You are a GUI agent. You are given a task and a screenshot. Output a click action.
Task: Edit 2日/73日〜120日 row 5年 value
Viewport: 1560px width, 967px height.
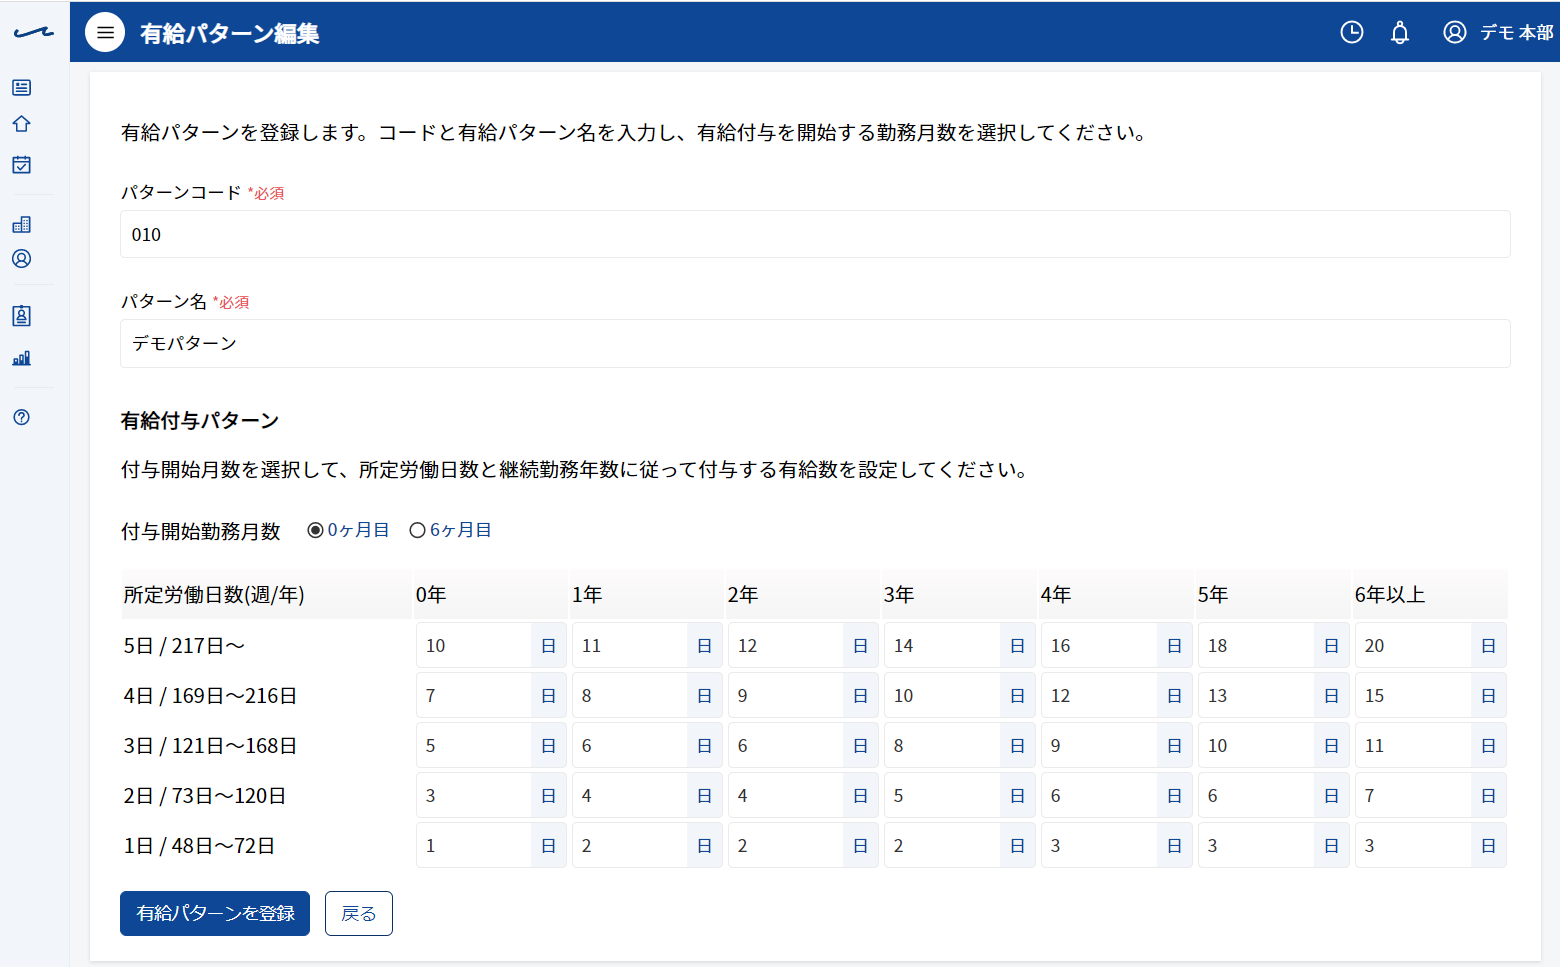coord(1256,795)
